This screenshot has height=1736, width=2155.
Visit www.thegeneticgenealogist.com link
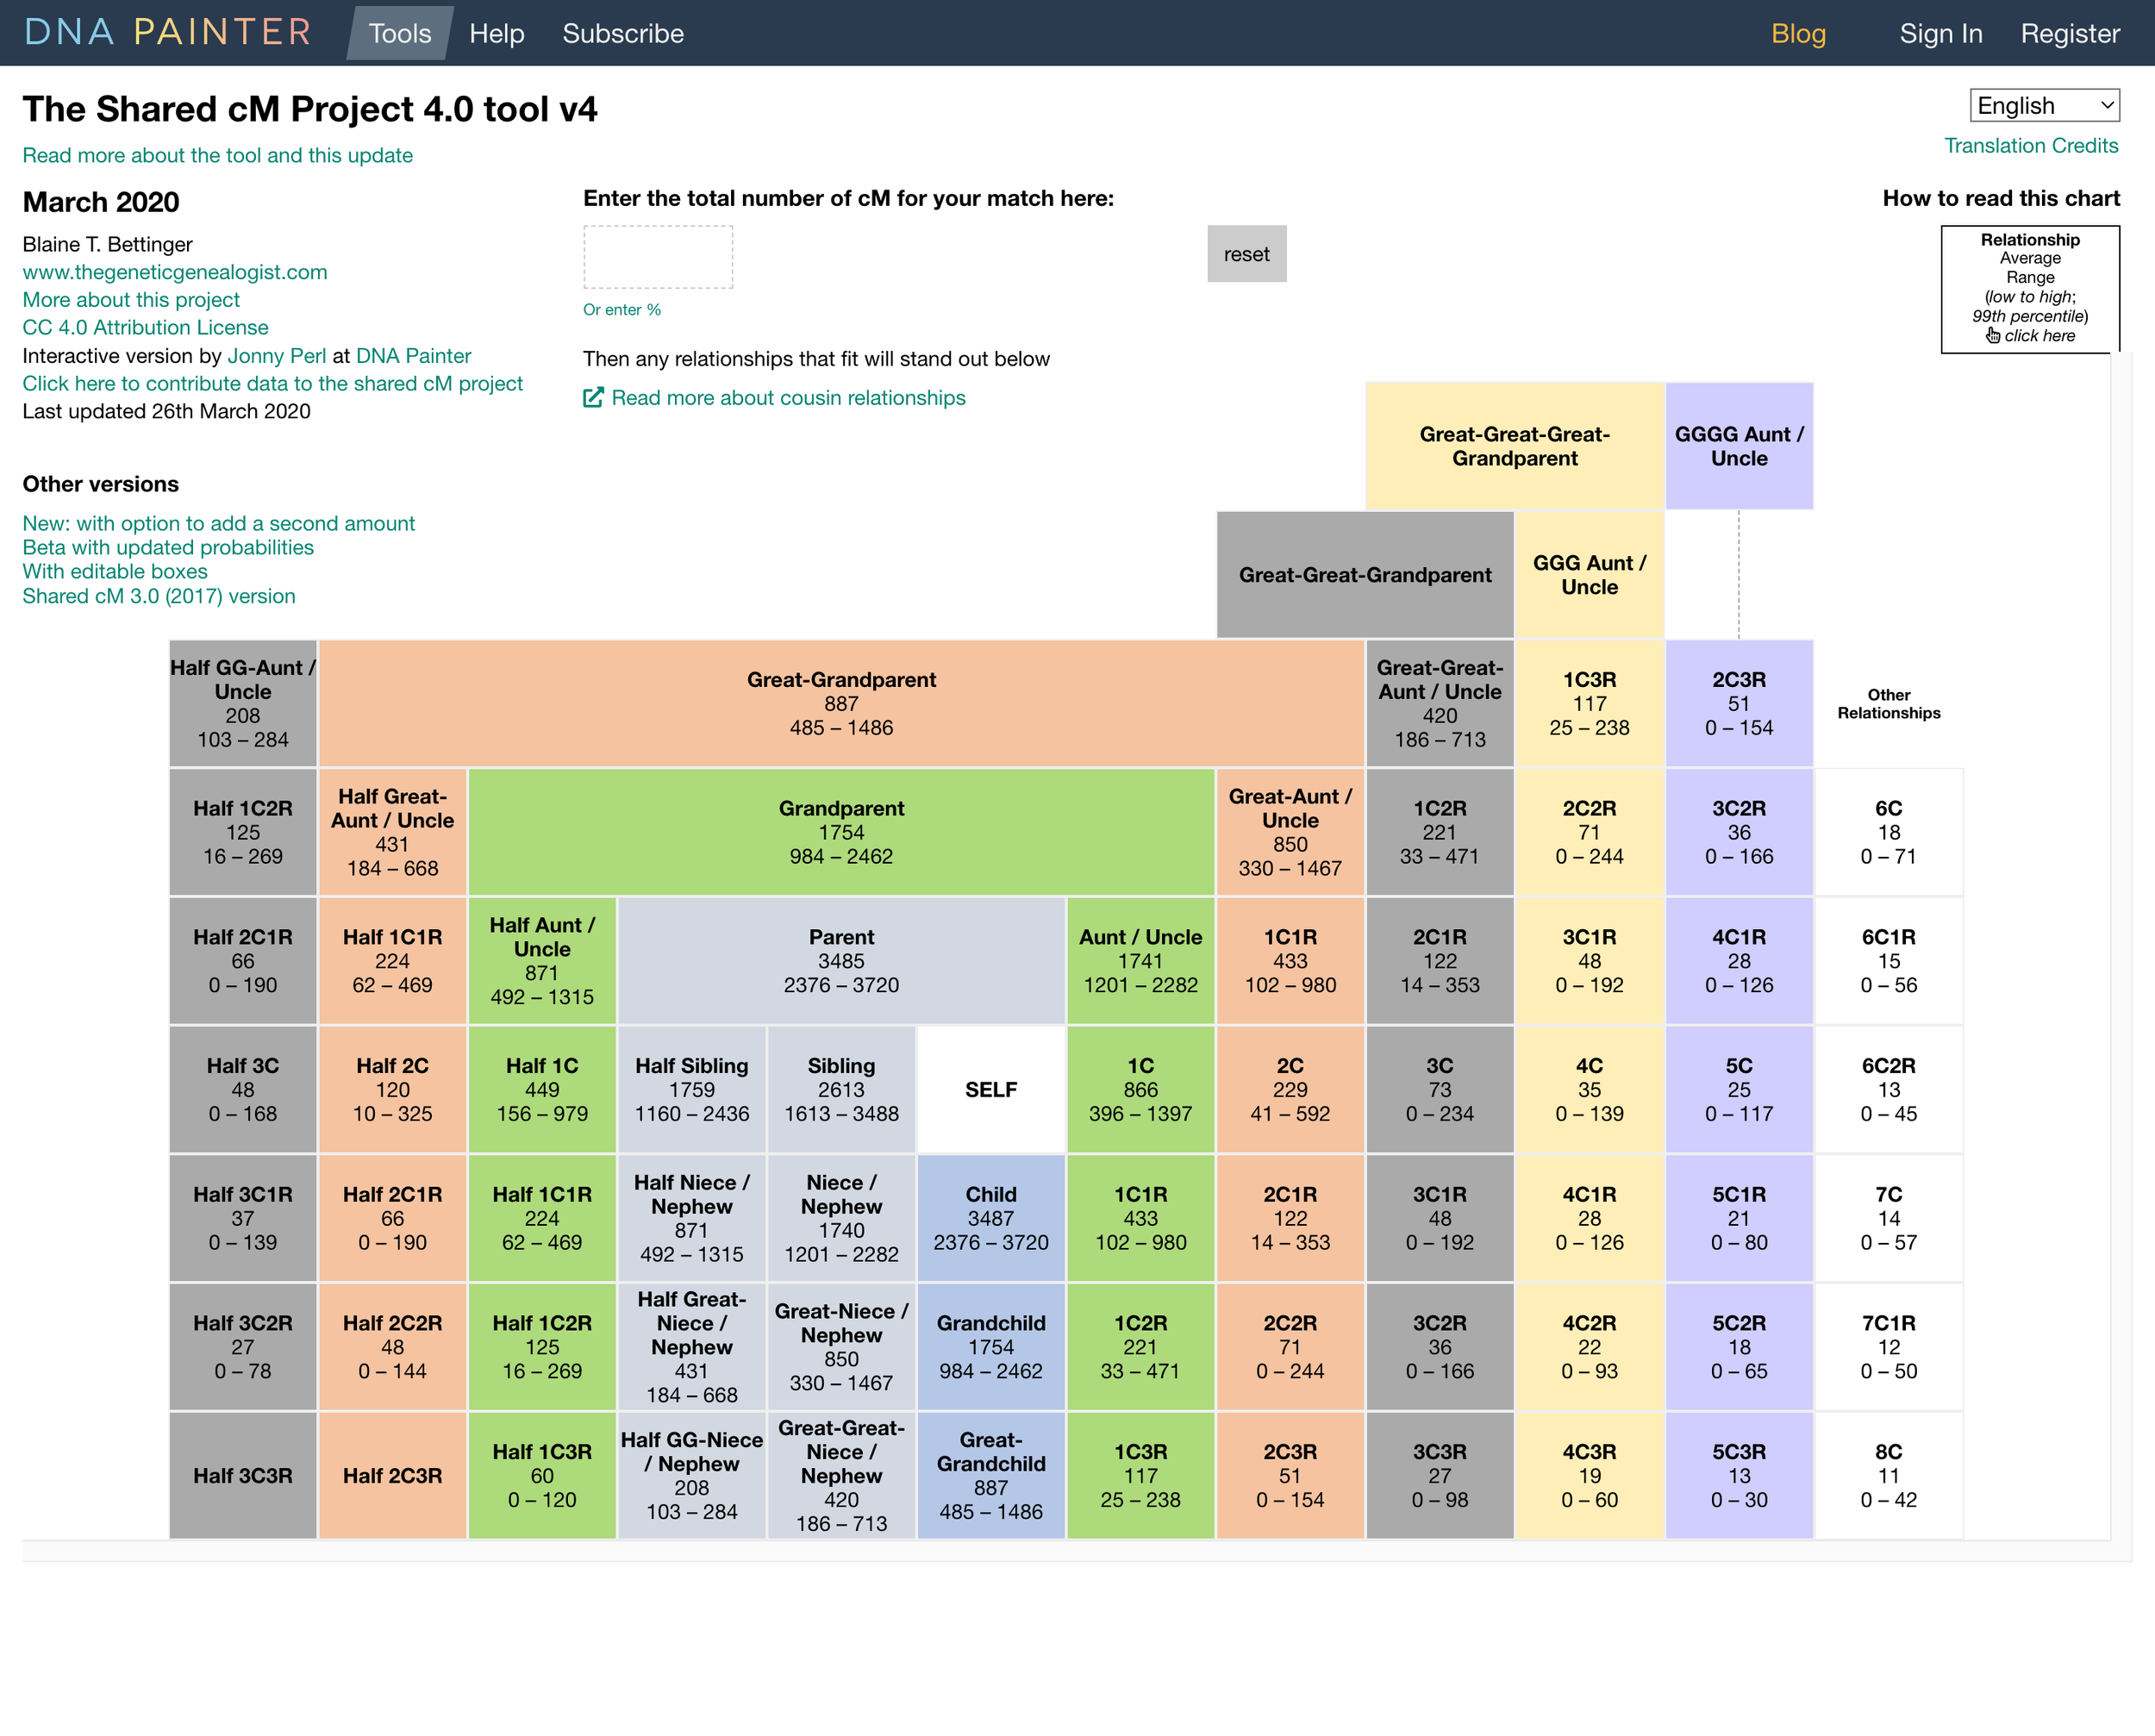[175, 272]
